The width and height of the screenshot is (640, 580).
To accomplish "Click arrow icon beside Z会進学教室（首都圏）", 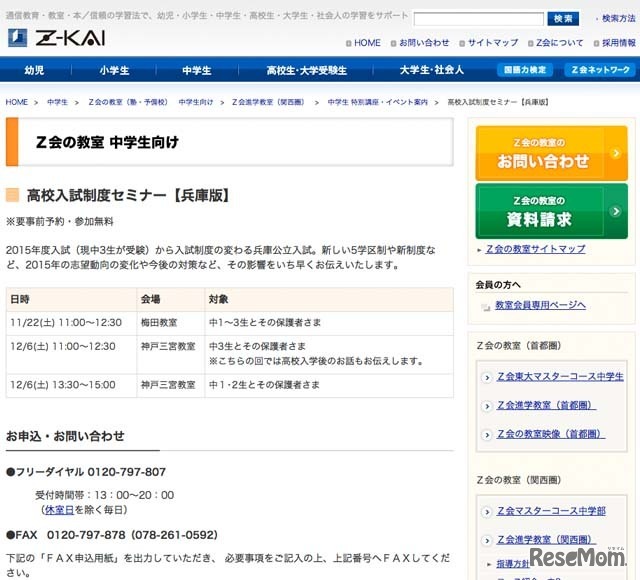I will click(x=487, y=406).
